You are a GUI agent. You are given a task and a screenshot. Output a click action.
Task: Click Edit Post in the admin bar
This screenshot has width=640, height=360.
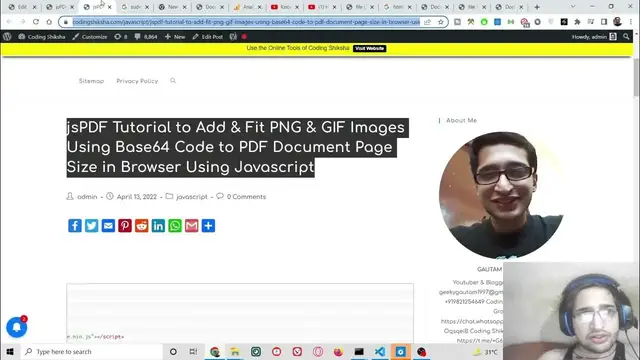coord(208,37)
